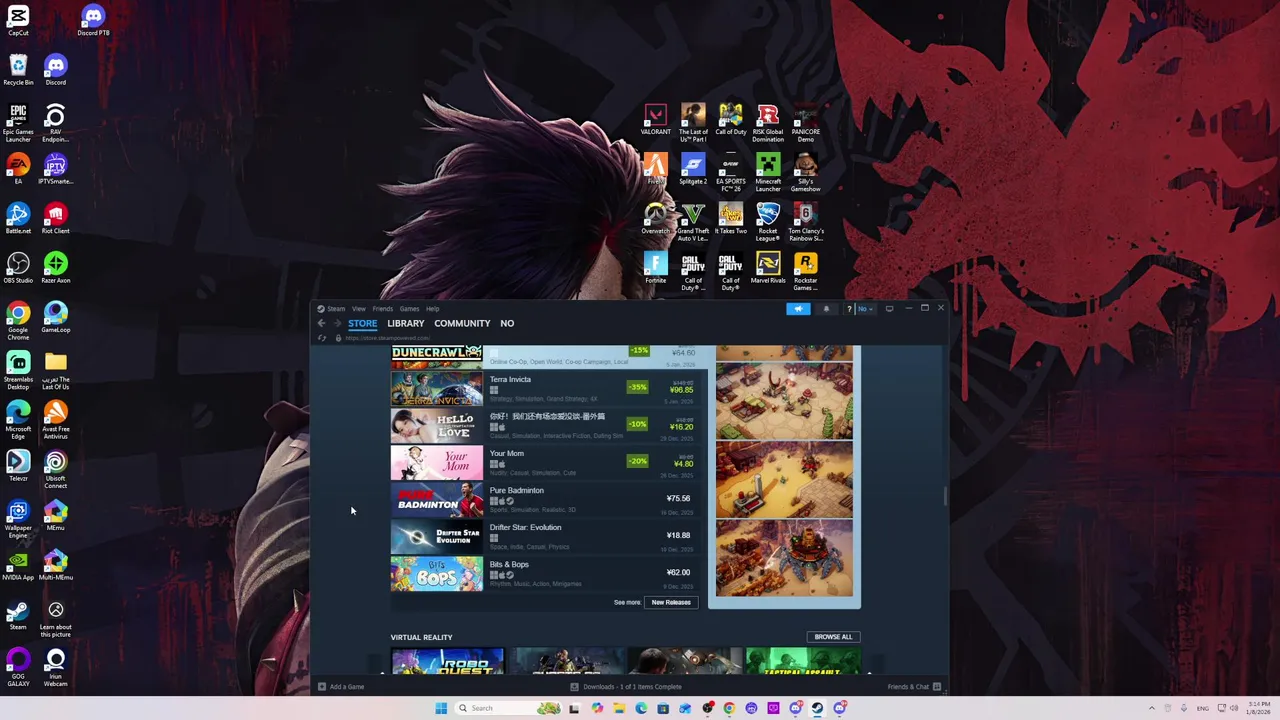Click the Steam help question mark
Image resolution: width=1280 pixels, height=720 pixels.
(849, 309)
